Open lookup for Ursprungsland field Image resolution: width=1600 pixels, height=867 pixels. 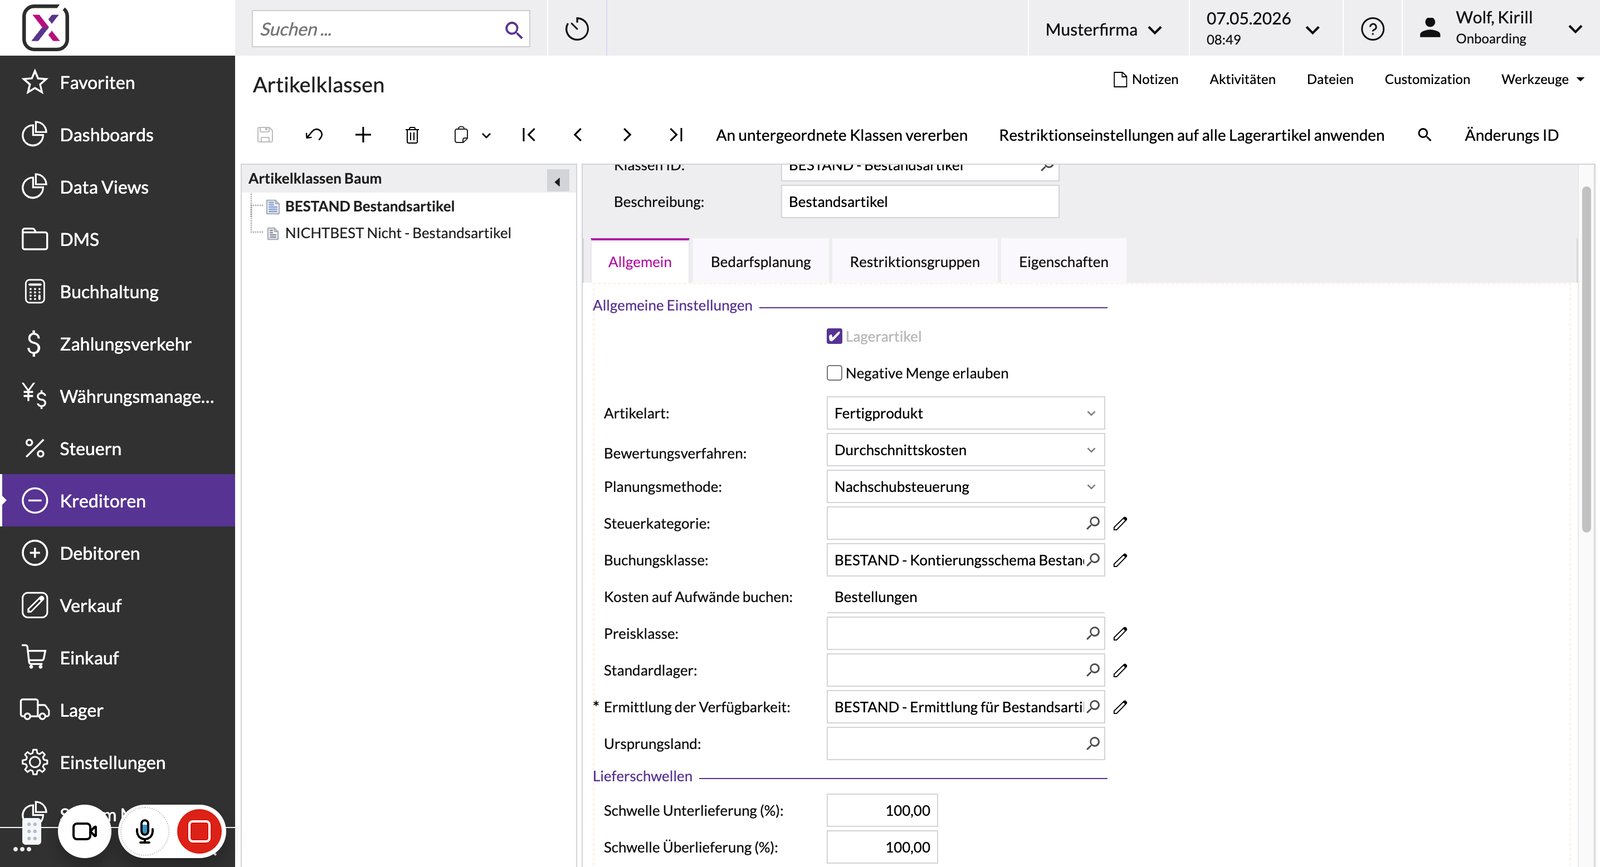click(1093, 743)
